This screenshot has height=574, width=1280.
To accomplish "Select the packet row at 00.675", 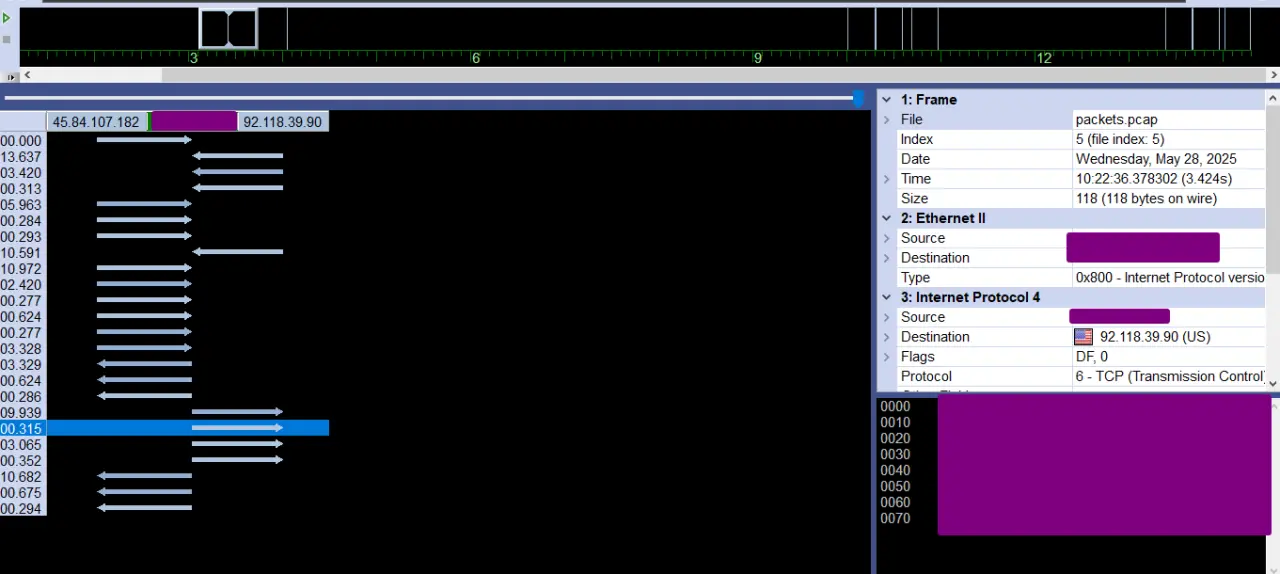I will pyautogui.click(x=164, y=492).
